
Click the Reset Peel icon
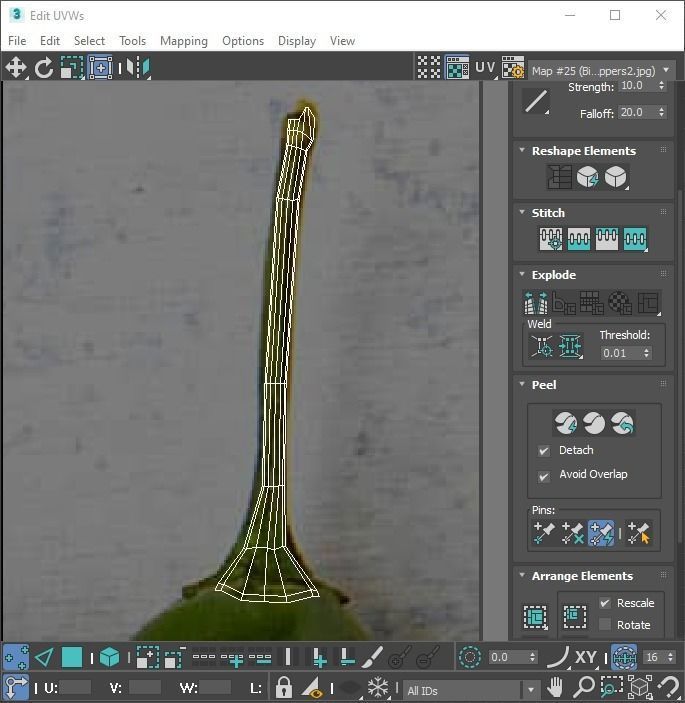(622, 423)
